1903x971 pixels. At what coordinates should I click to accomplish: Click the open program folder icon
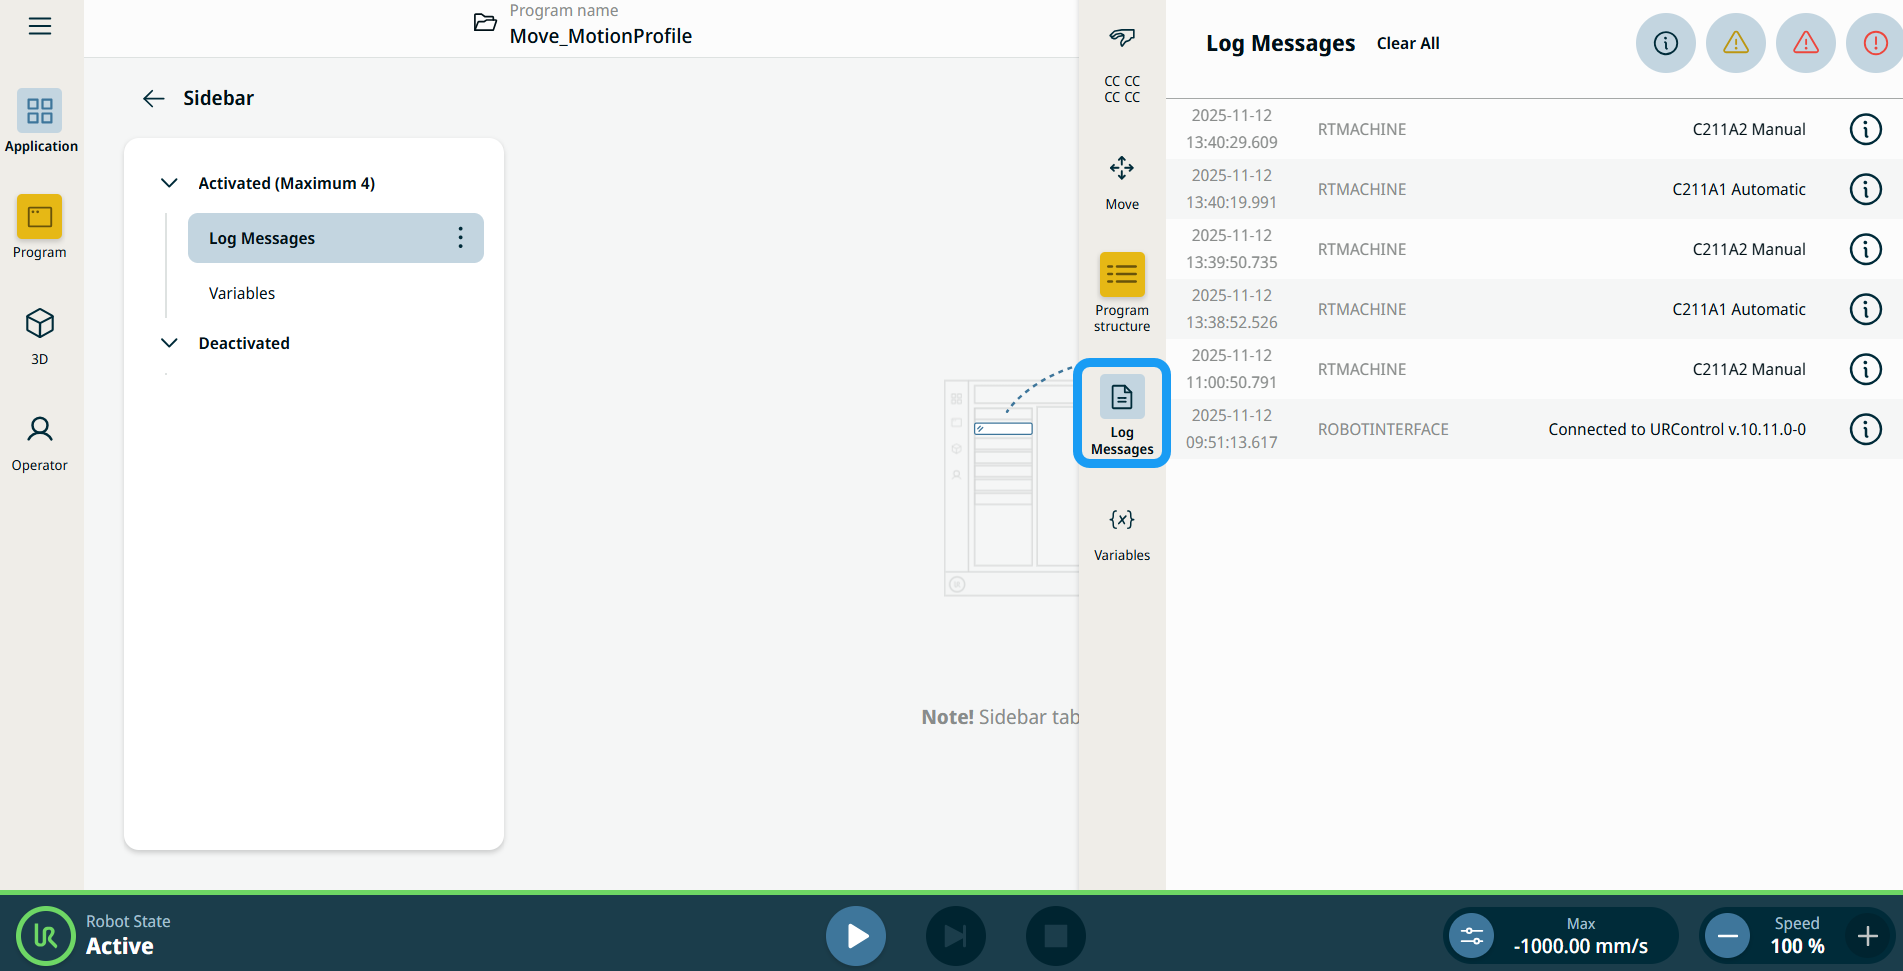pos(485,23)
